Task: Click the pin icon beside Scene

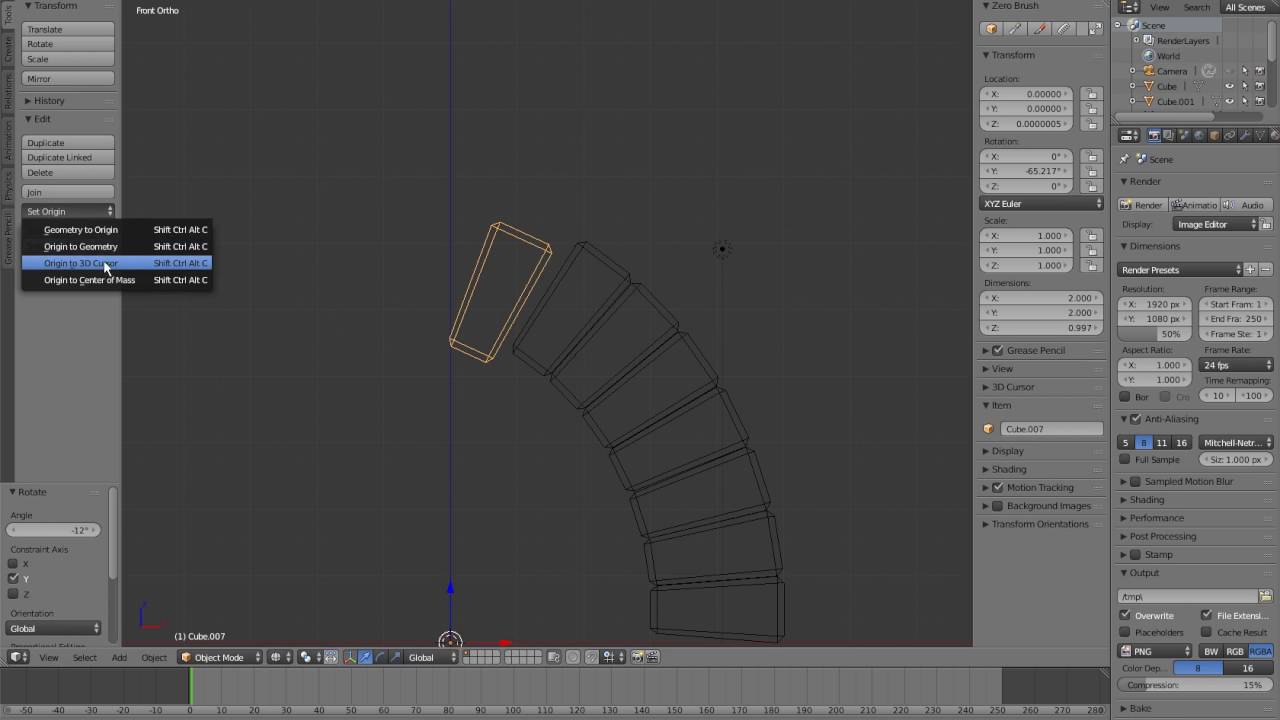Action: [1125, 159]
